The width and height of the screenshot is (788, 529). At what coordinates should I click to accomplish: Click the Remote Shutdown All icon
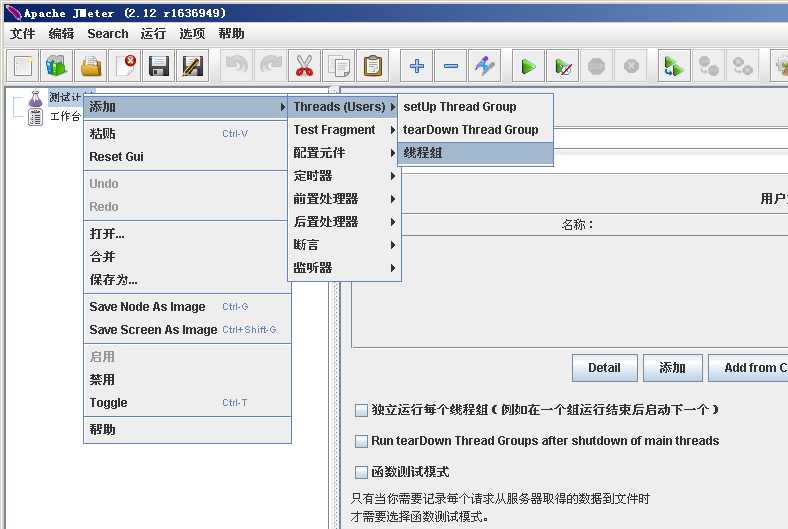[742, 66]
